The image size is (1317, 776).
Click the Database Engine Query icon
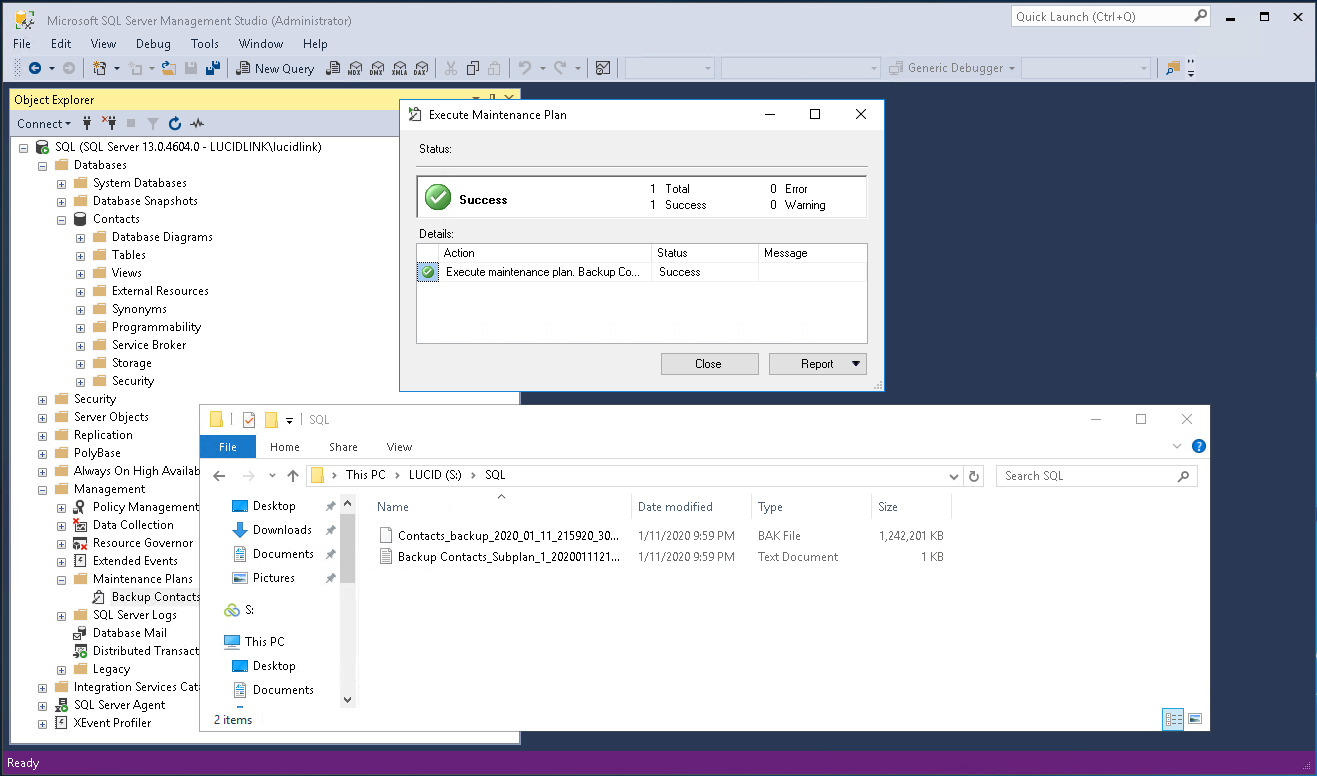333,68
